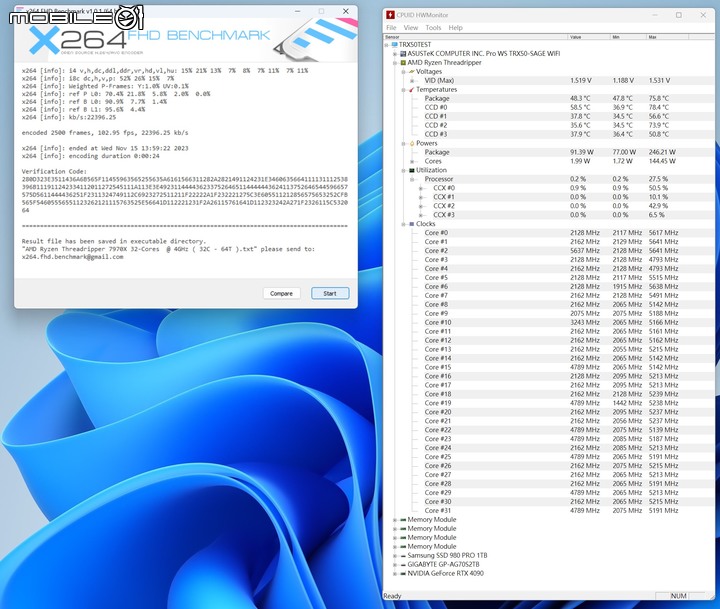Screen dimensions: 720x609
Task: Click the 5637 MHz Core #2 value
Action: pos(585,251)
